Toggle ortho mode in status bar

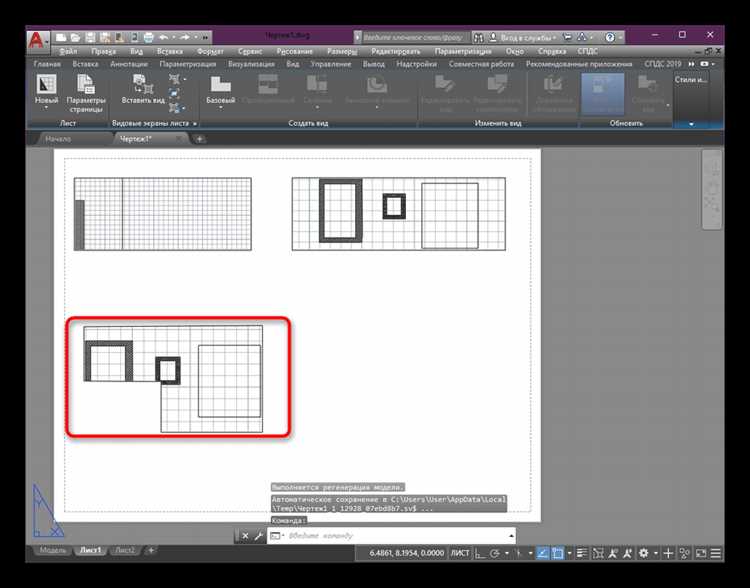pos(480,554)
